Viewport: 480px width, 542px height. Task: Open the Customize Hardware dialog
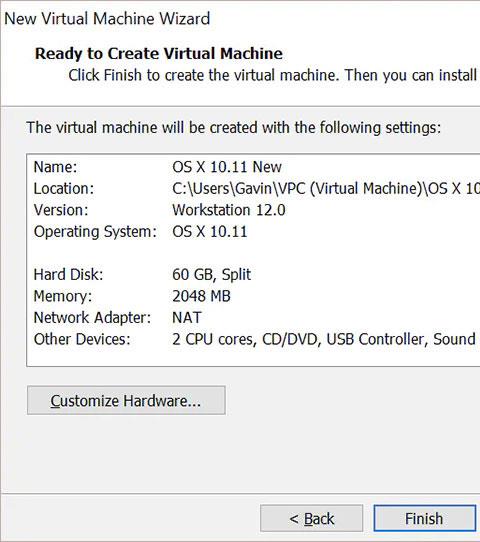pos(126,400)
